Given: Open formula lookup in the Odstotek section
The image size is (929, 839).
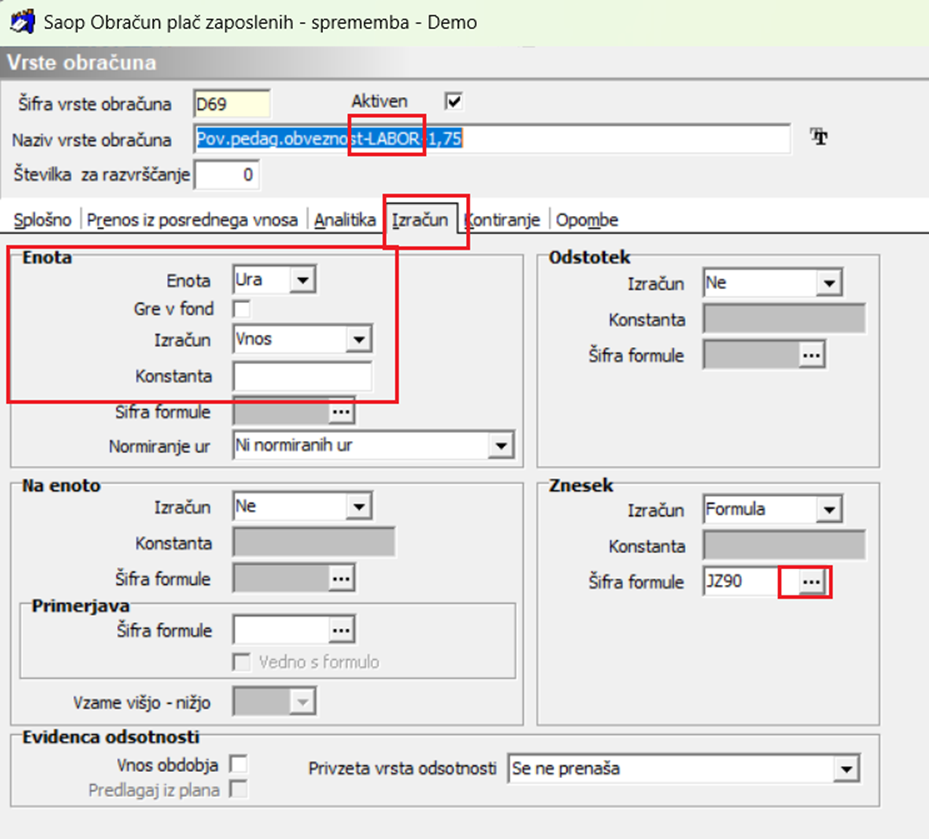Looking at the screenshot, I should [x=811, y=356].
